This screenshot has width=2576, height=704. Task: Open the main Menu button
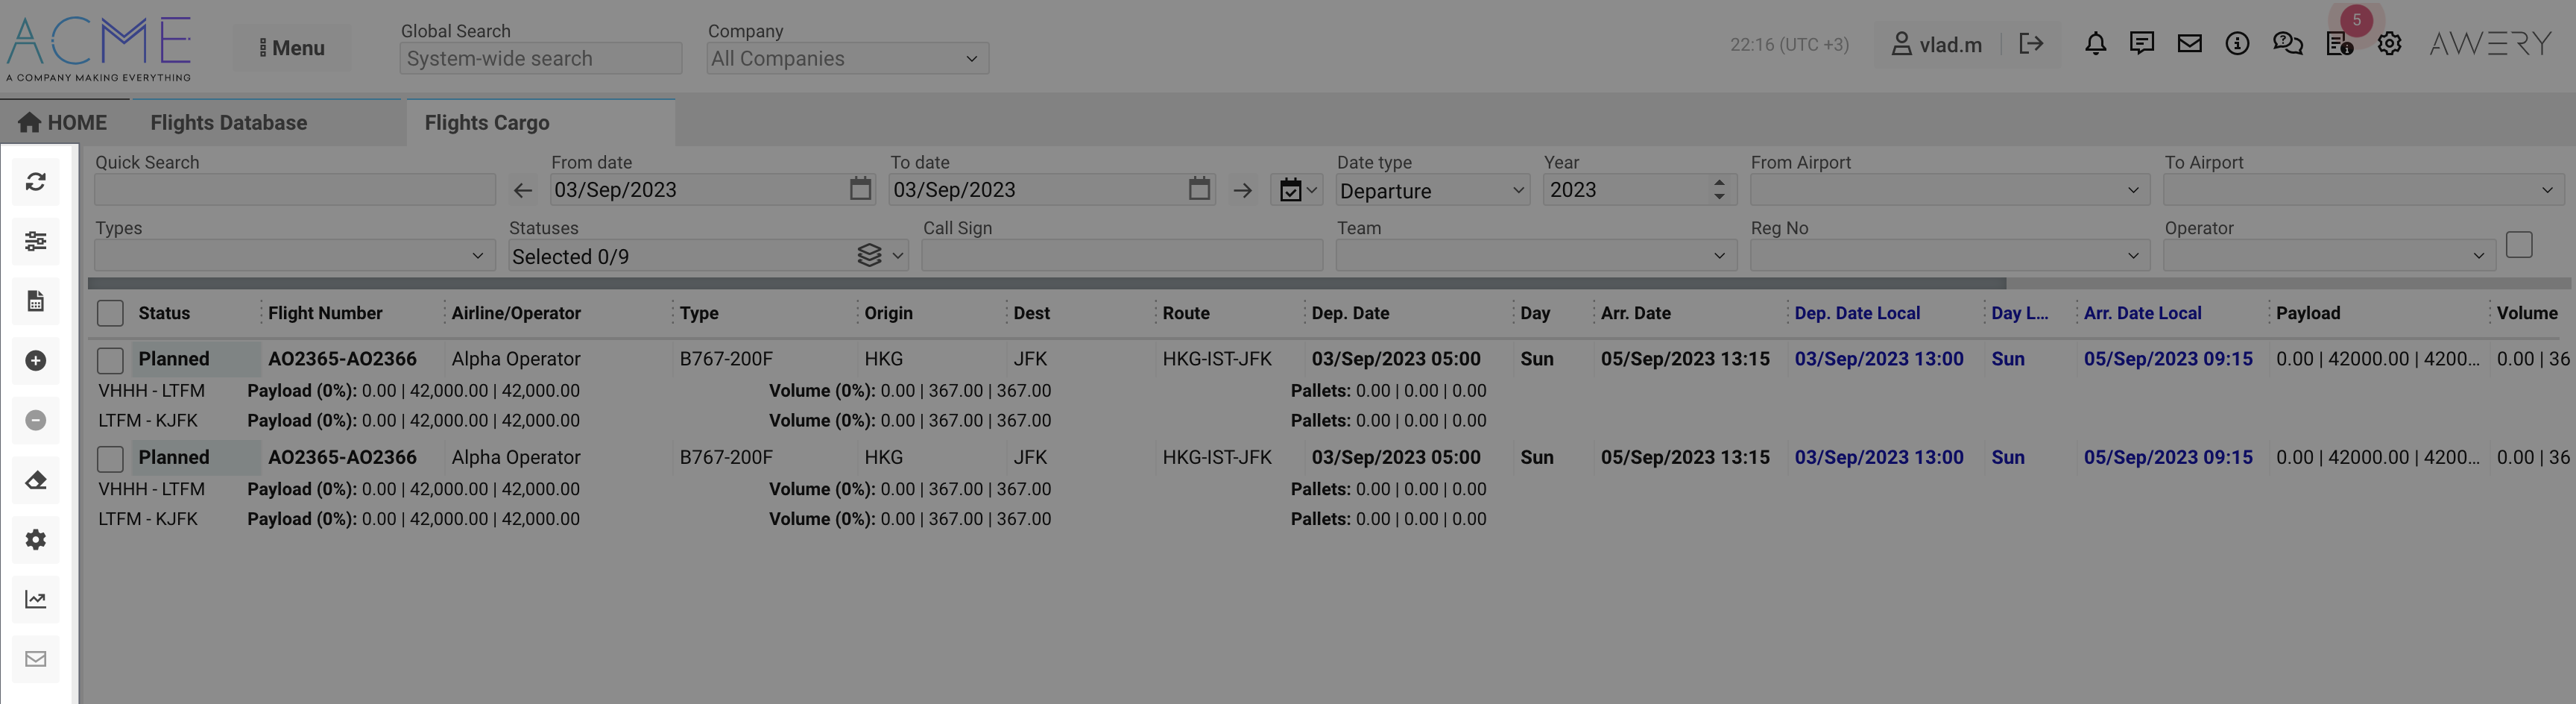292,48
